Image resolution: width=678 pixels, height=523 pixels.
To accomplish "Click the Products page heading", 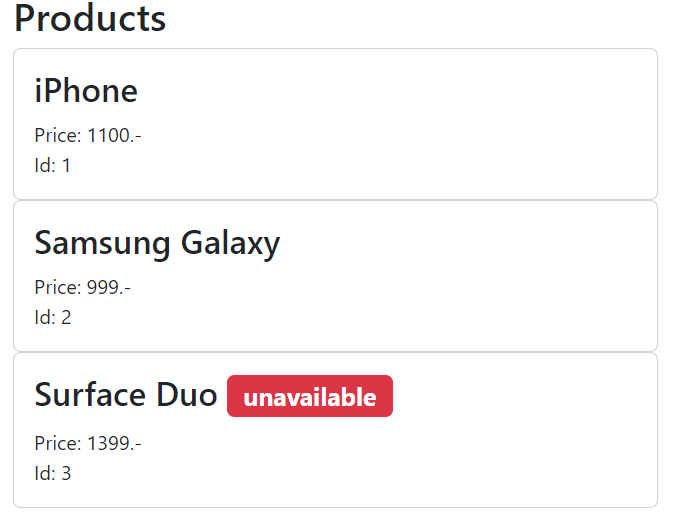I will click(90, 19).
